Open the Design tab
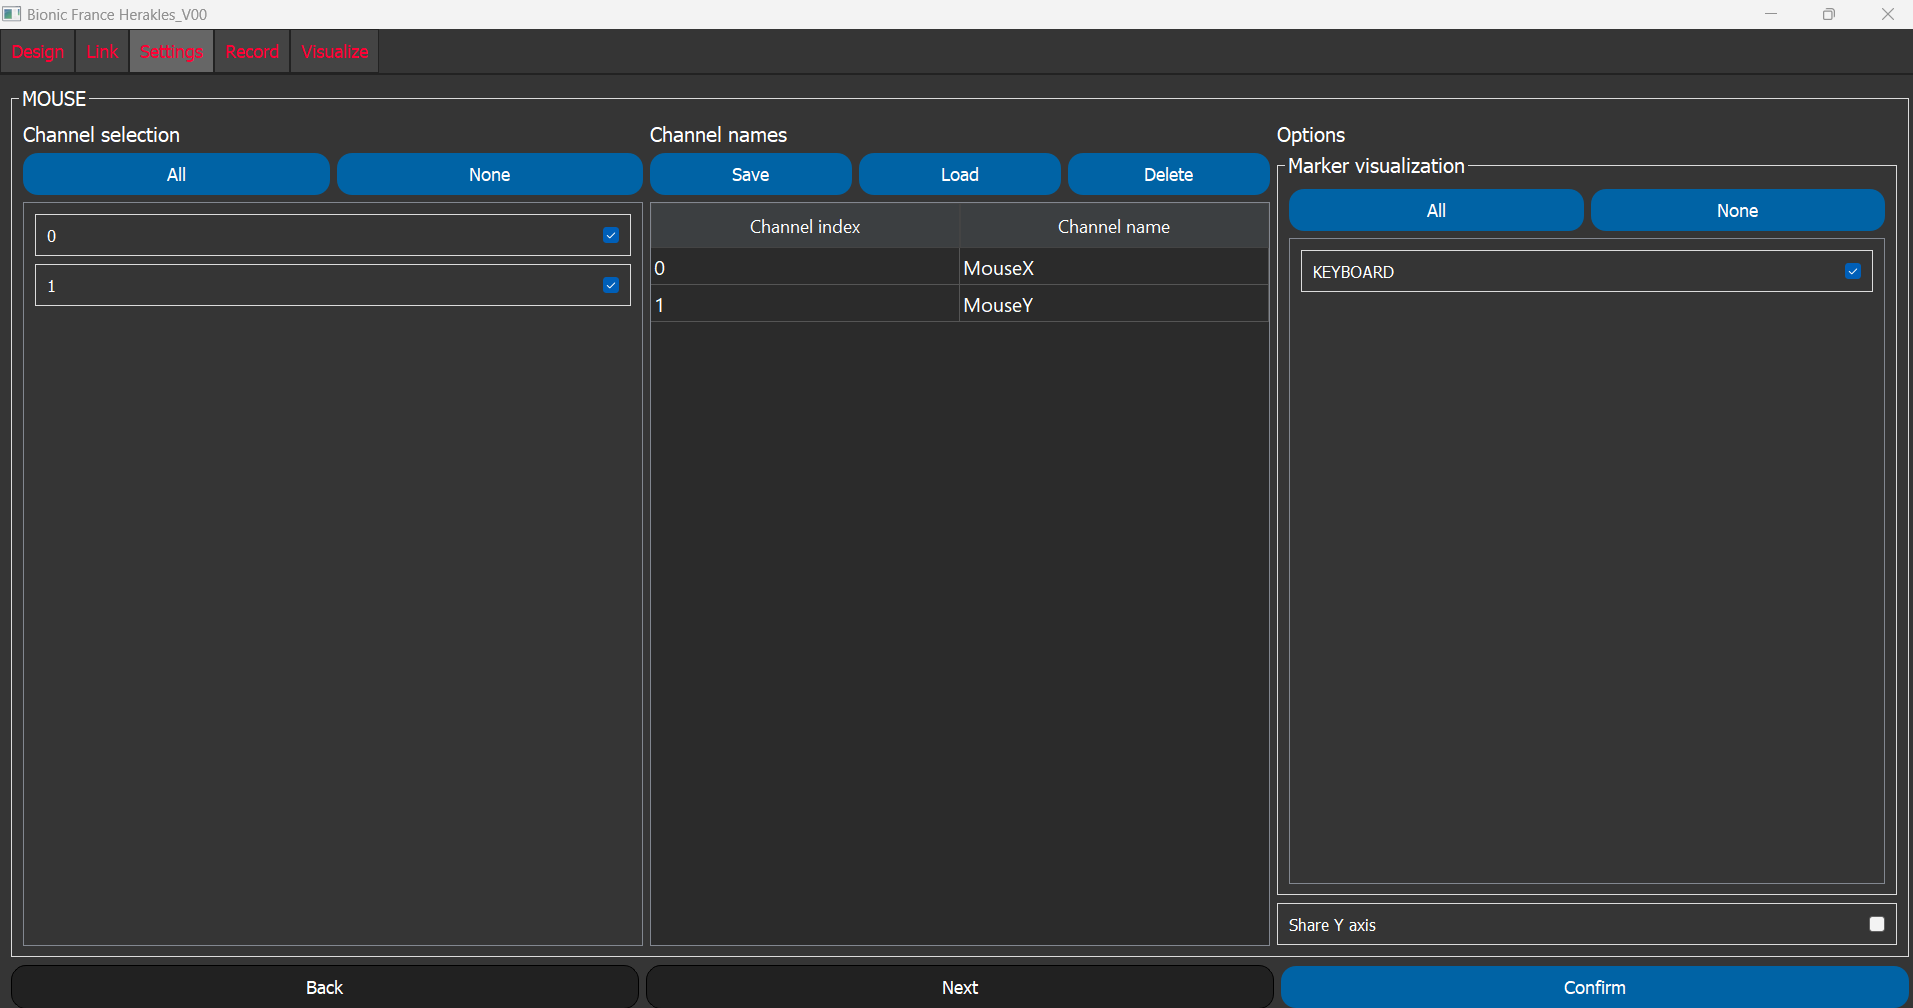The width and height of the screenshot is (1913, 1008). pos(38,52)
